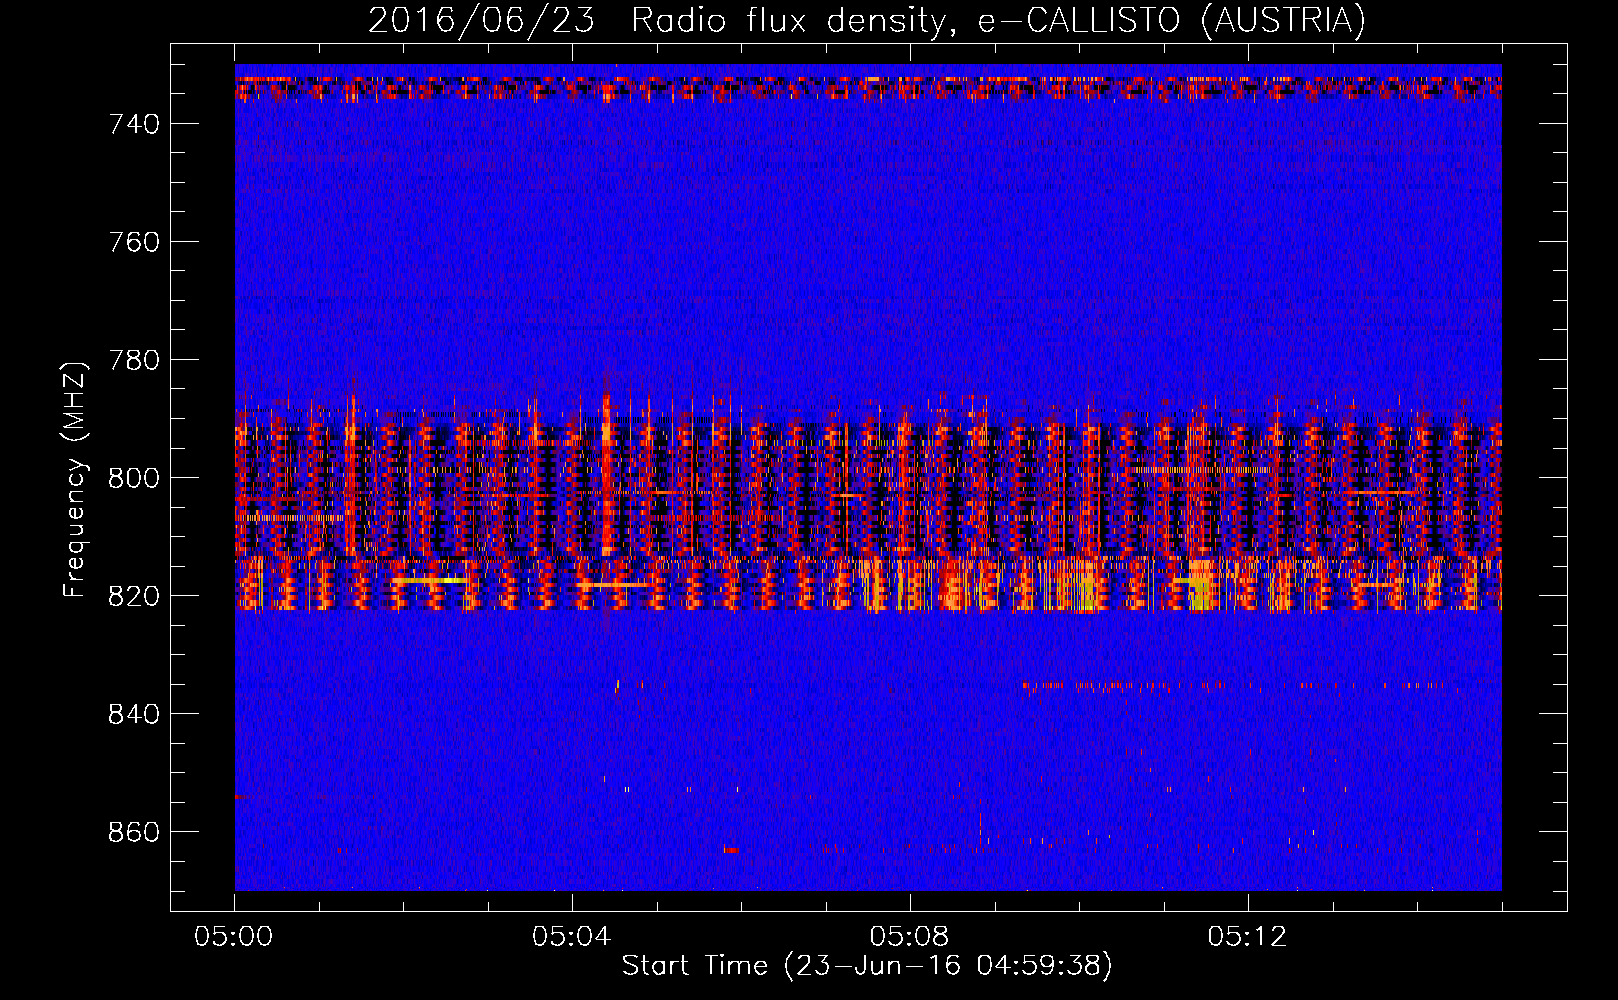Click the 840 frequency tick label

coord(135,714)
